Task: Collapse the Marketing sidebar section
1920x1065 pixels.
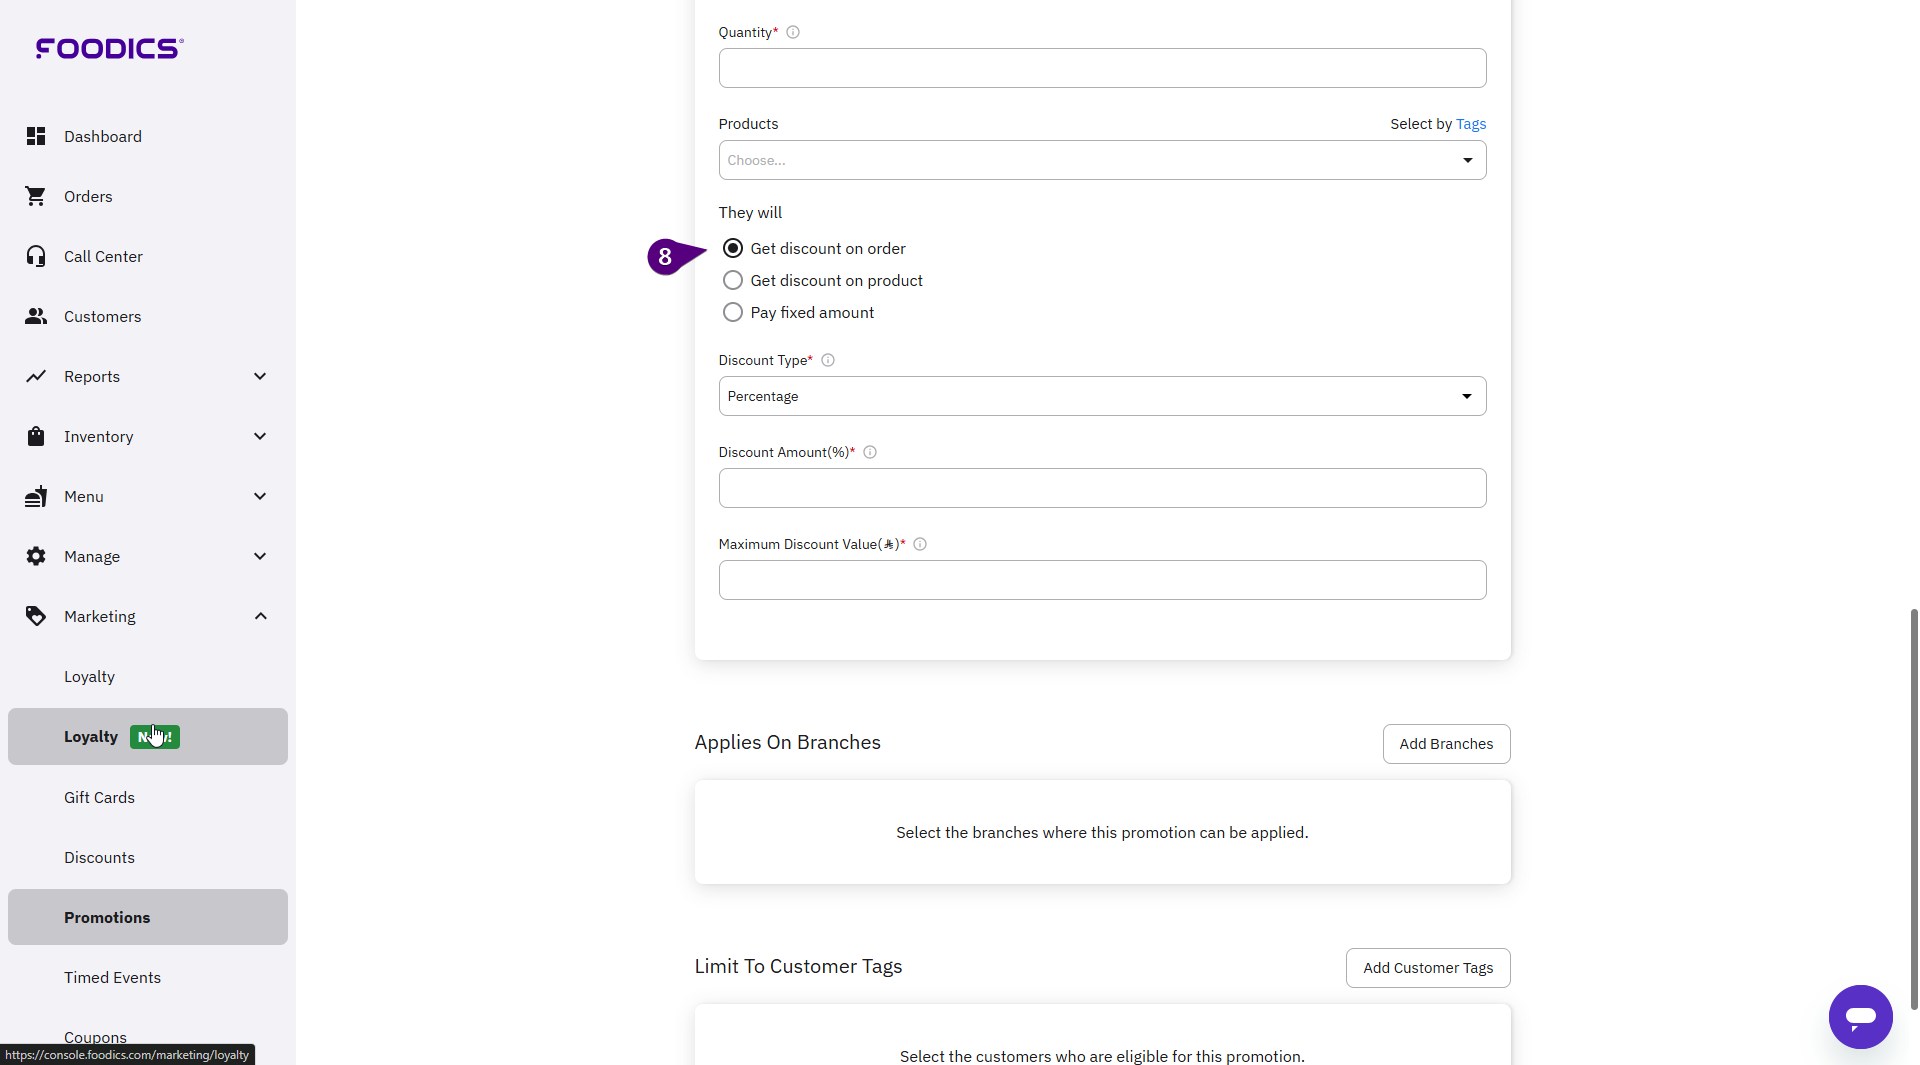Action: point(260,616)
